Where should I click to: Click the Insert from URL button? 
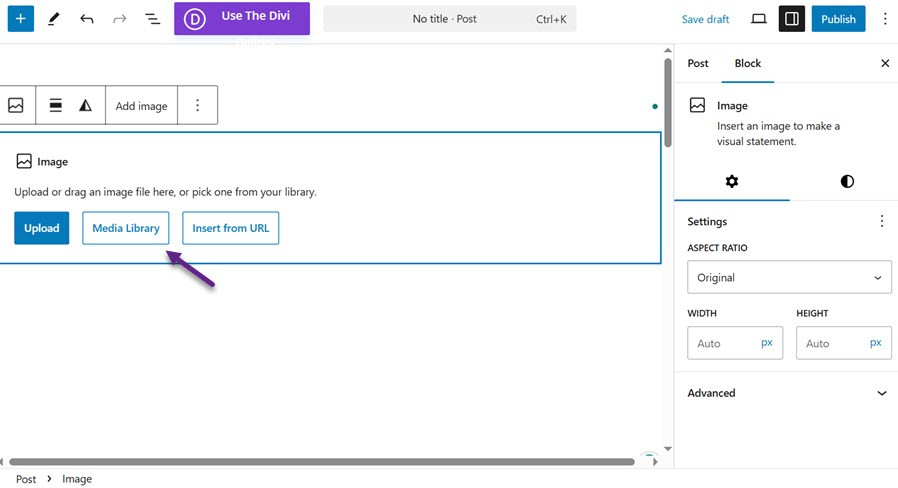tap(230, 228)
